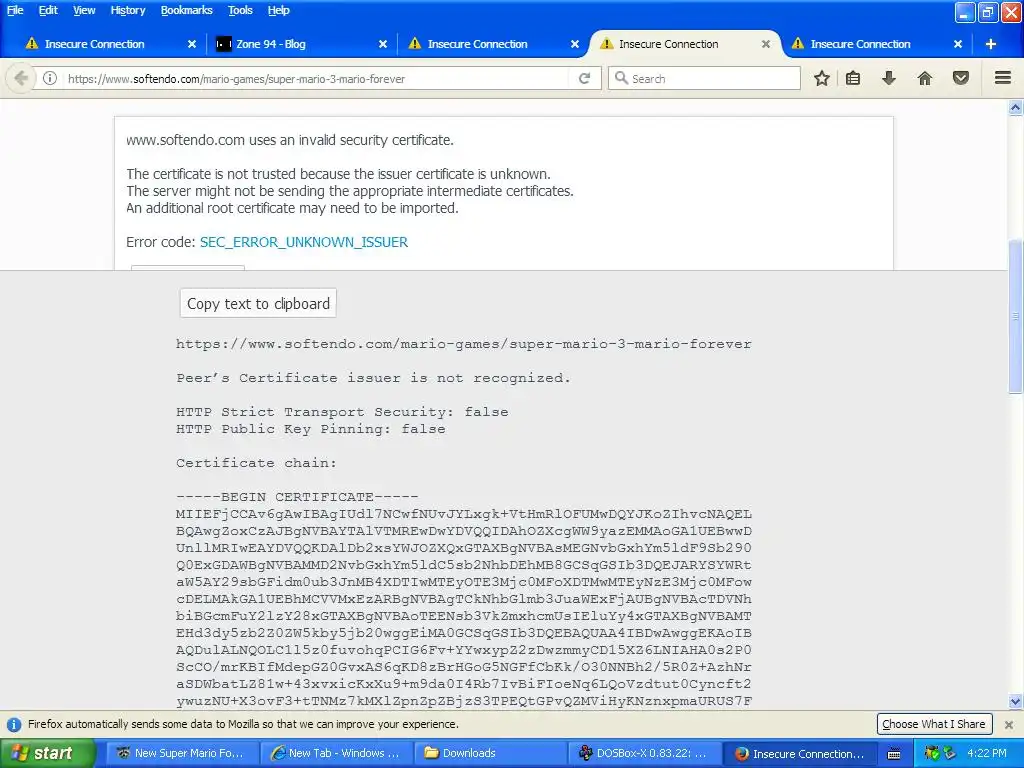Open the History menu
Screen dimensions: 1024x768
click(127, 10)
